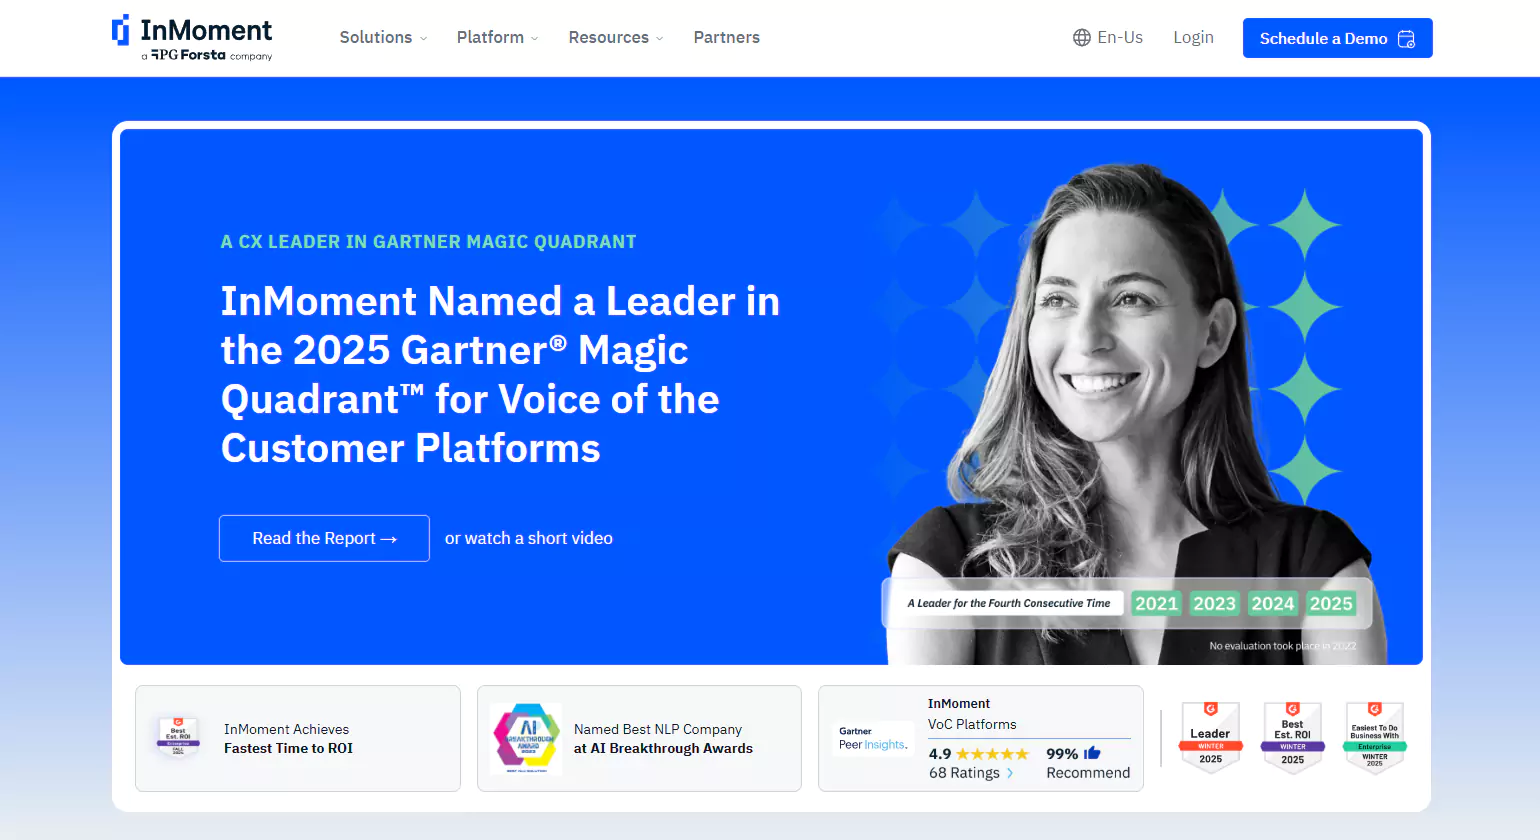
Task: Click the Login link
Action: pos(1193,38)
